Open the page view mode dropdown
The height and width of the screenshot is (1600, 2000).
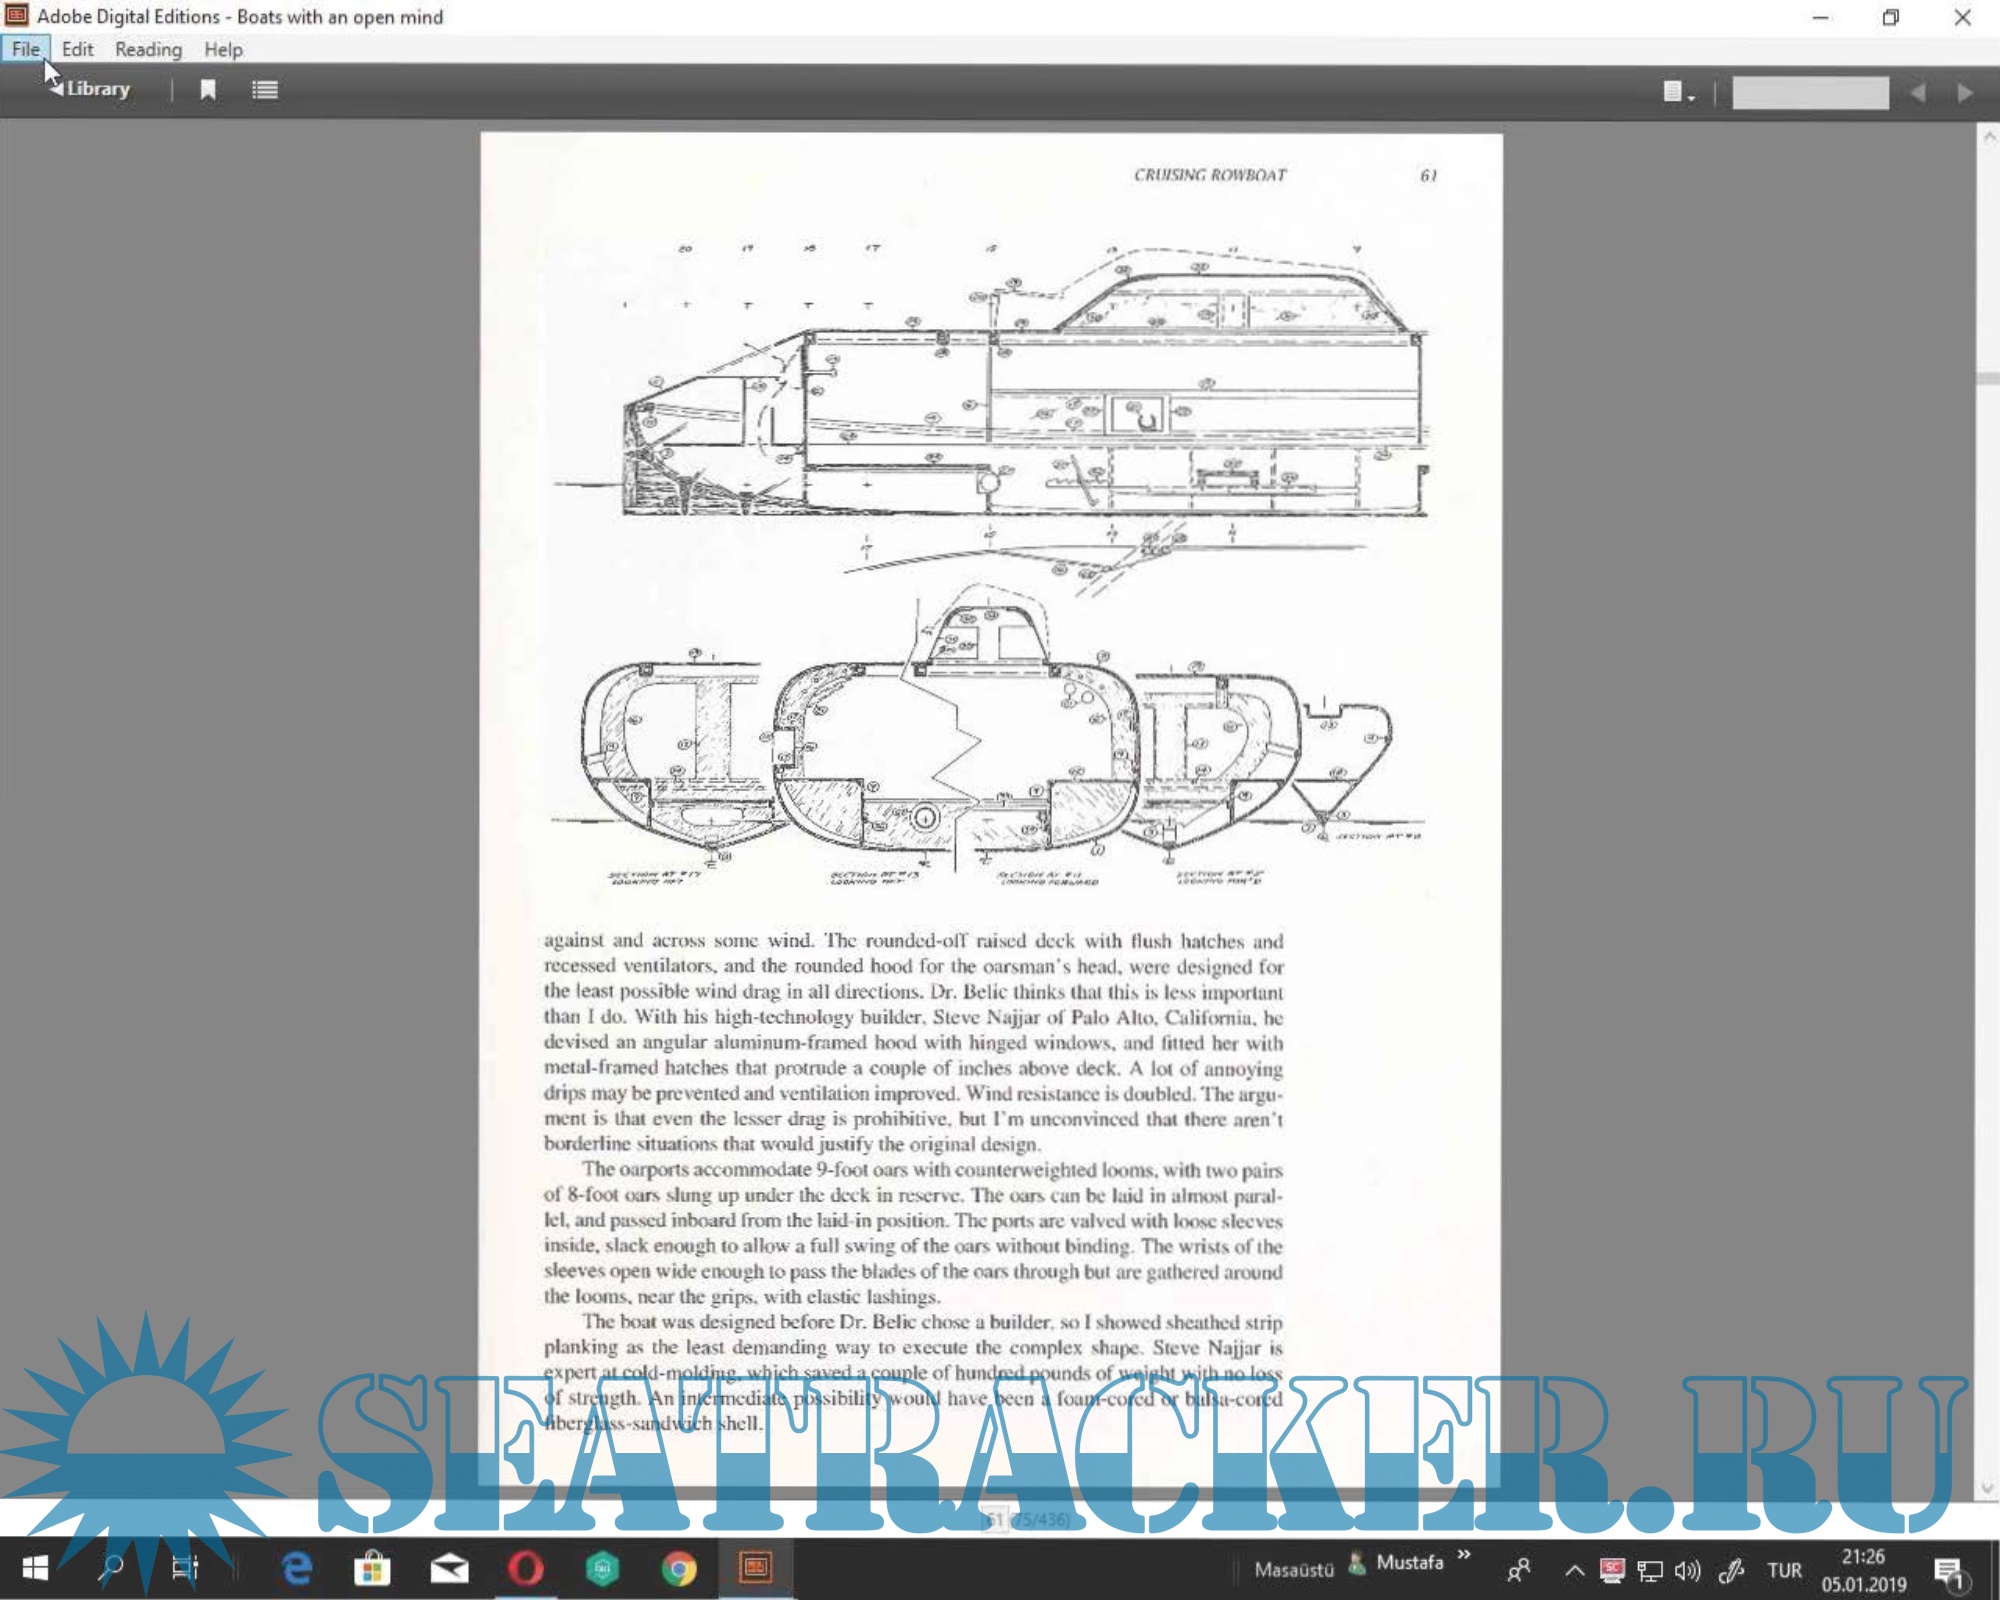click(x=1678, y=93)
